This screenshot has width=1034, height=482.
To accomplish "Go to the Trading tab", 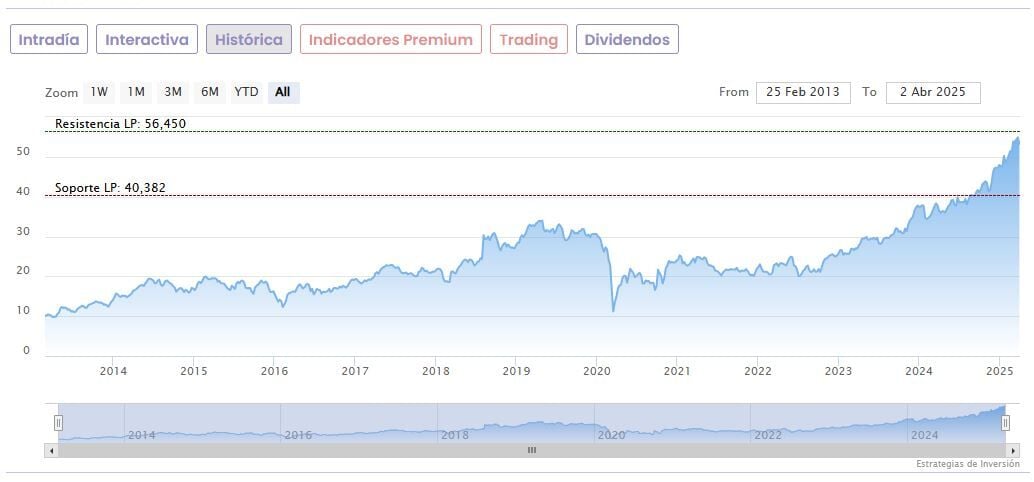I will [x=528, y=40].
